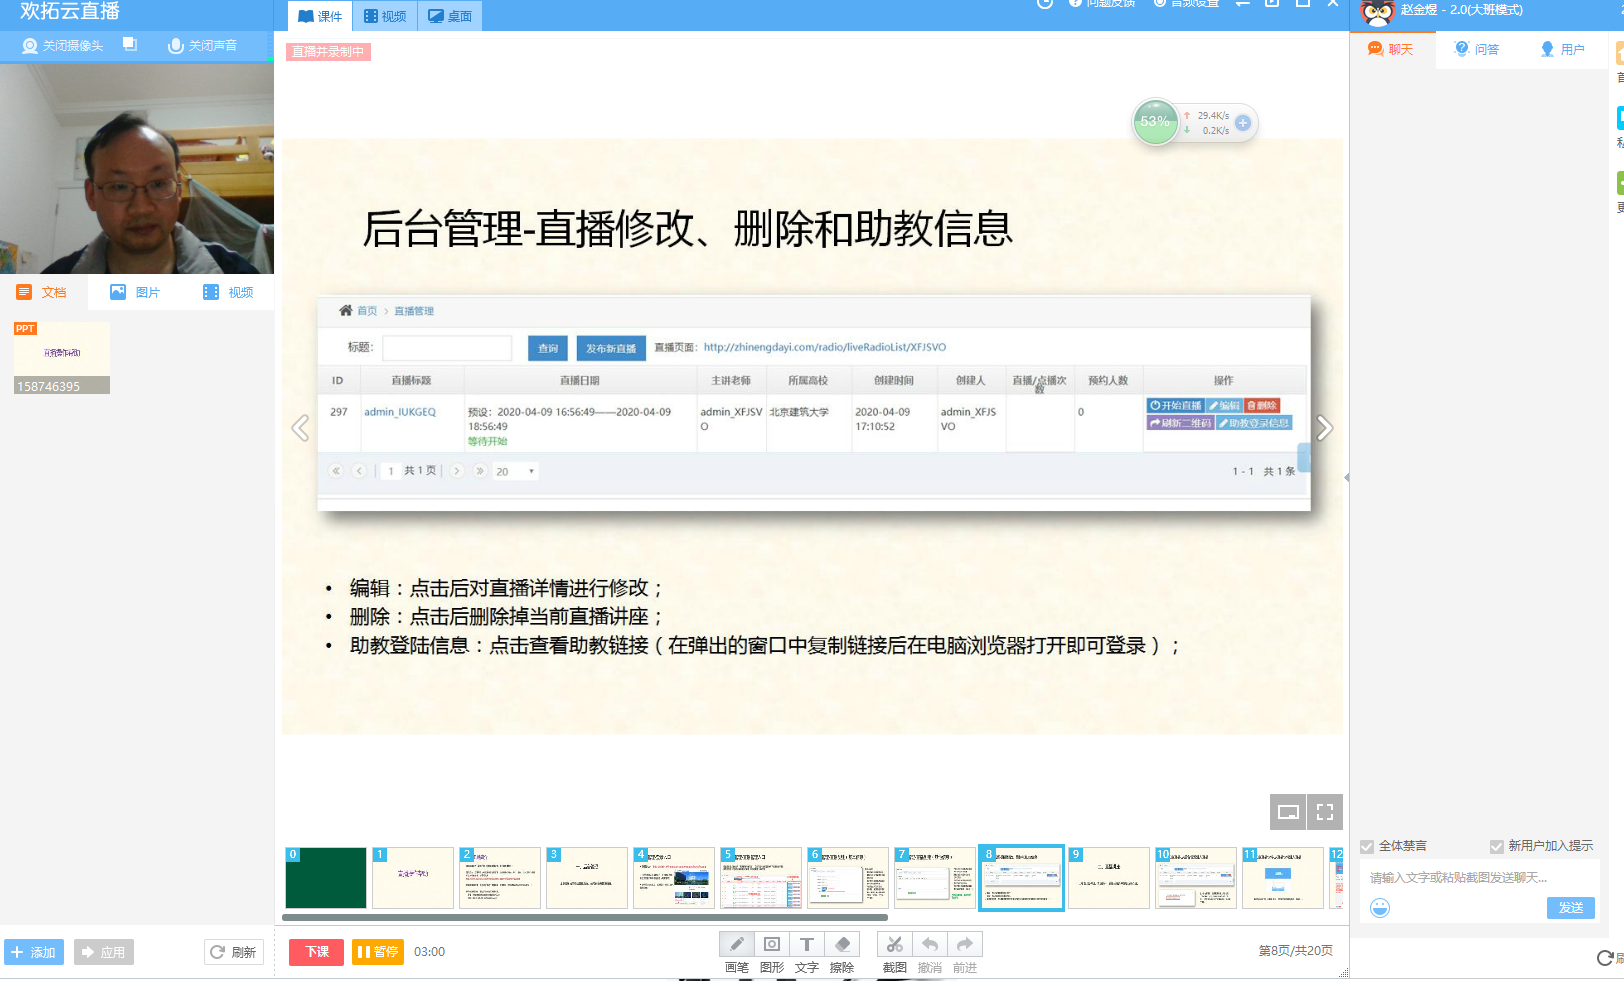The width and height of the screenshot is (1624, 981).
Task: Click the 截图 screenshot capture icon
Action: (893, 943)
